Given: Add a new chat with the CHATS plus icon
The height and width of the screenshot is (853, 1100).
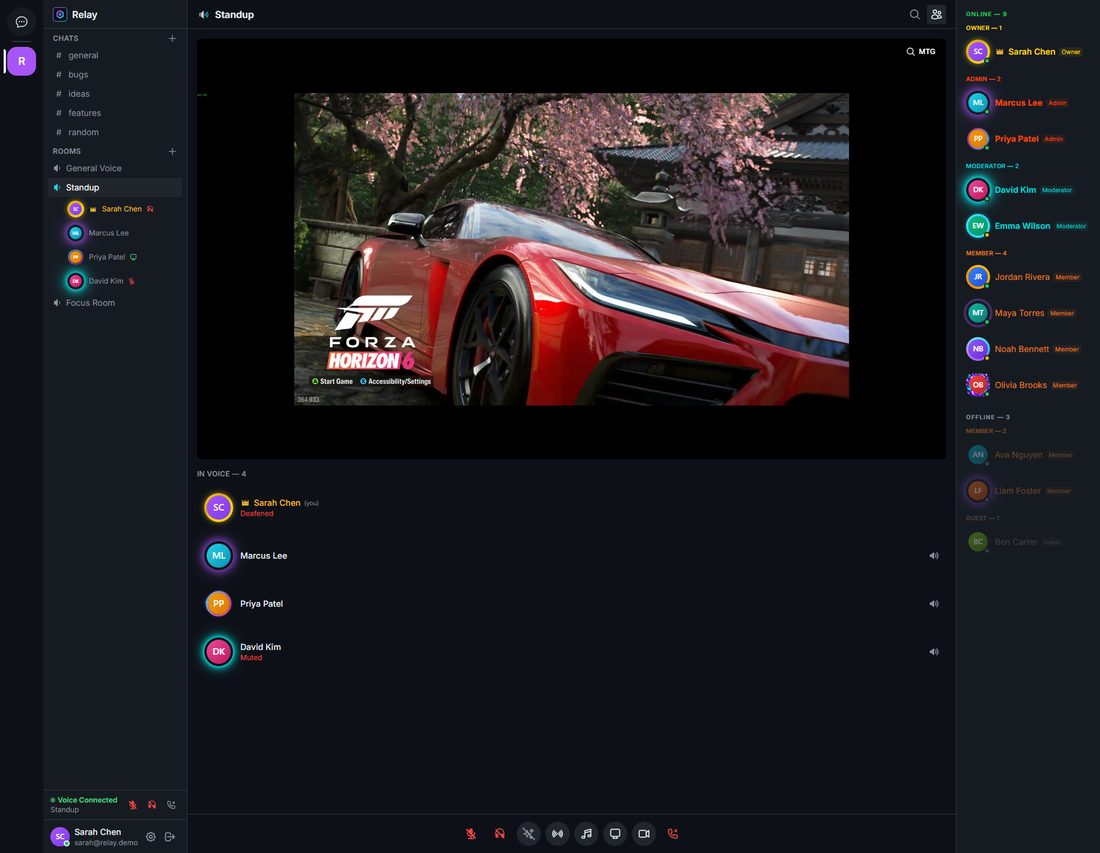Looking at the screenshot, I should coord(172,38).
